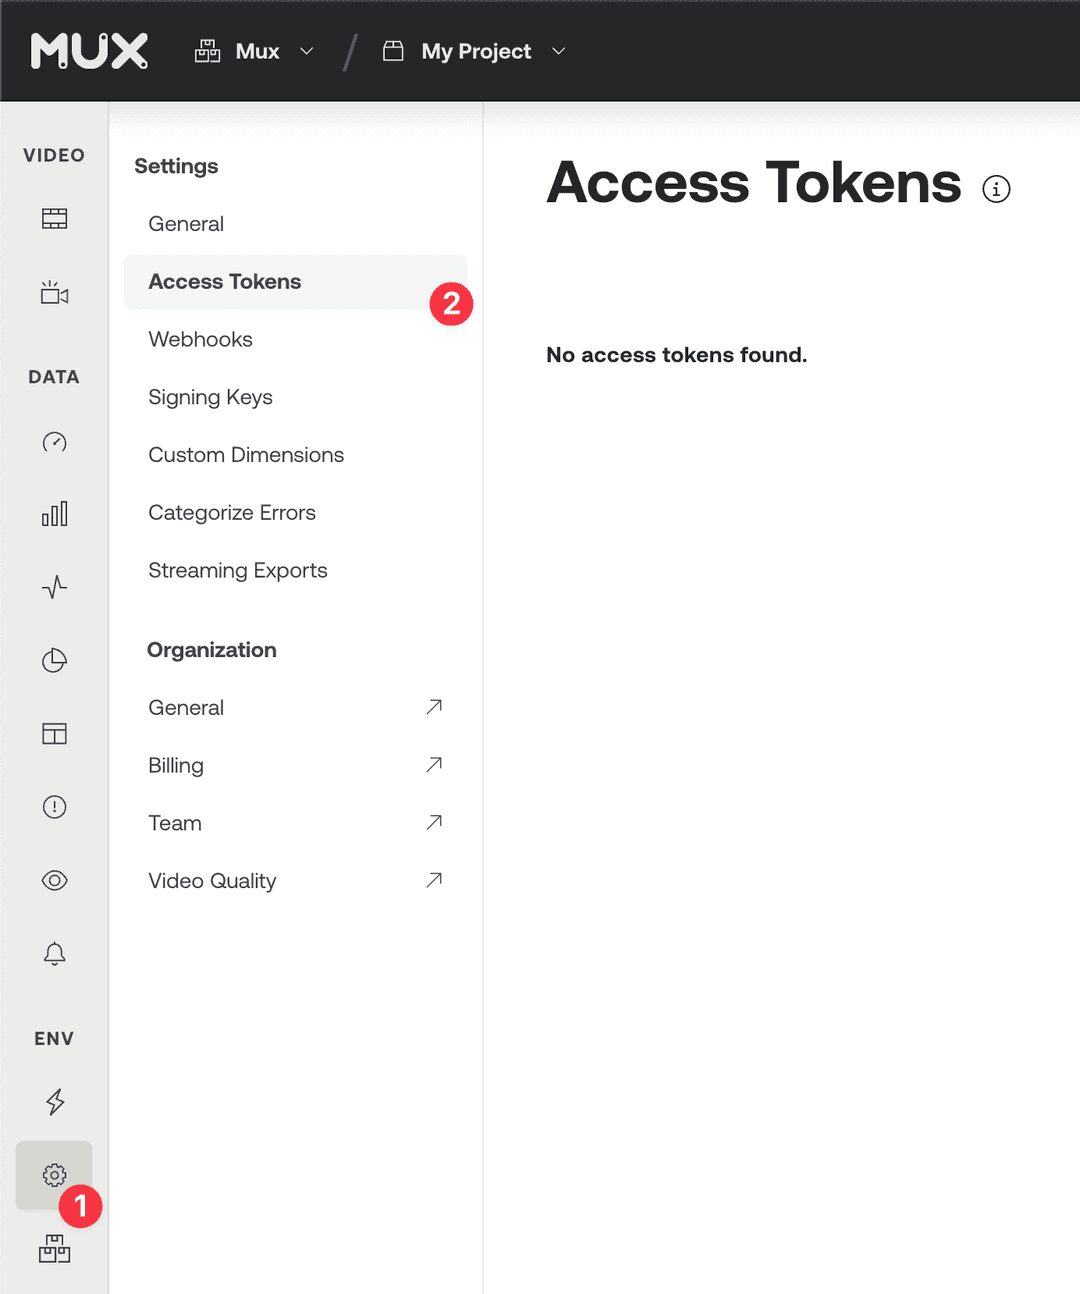Viewport: 1080px width, 1294px height.
Task: Follow the Team external link
Action: click(175, 822)
